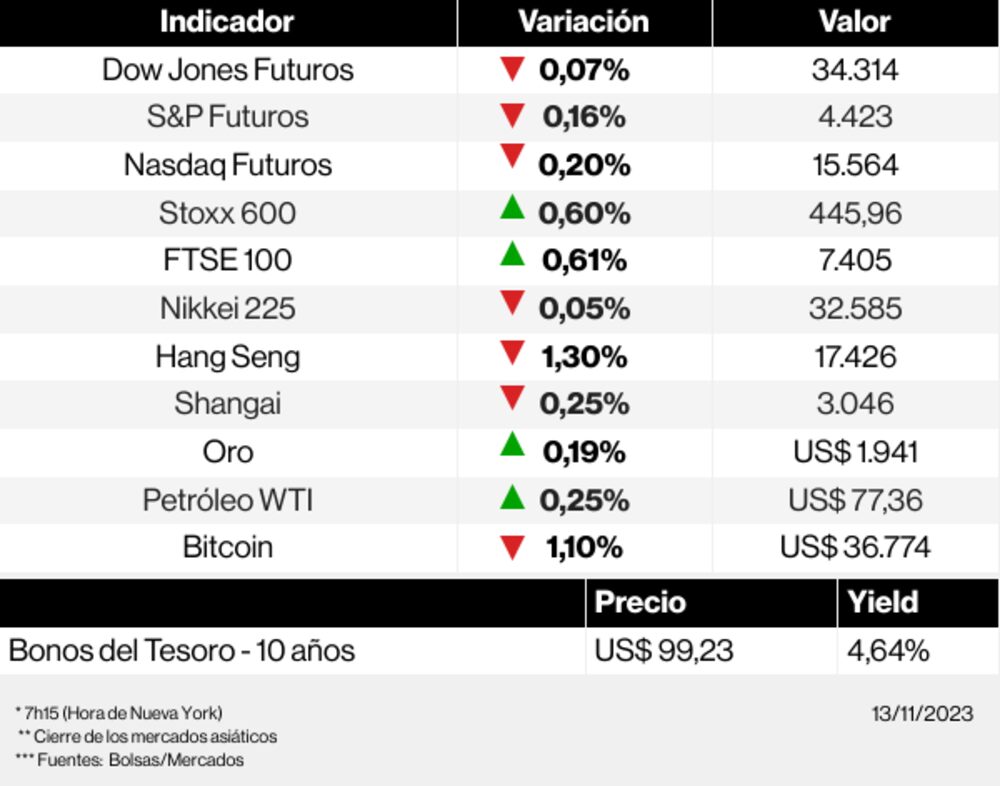The height and width of the screenshot is (786, 1000).
Task: Click the Bonos del Tesoro - 10 años label
Action: click(x=182, y=651)
